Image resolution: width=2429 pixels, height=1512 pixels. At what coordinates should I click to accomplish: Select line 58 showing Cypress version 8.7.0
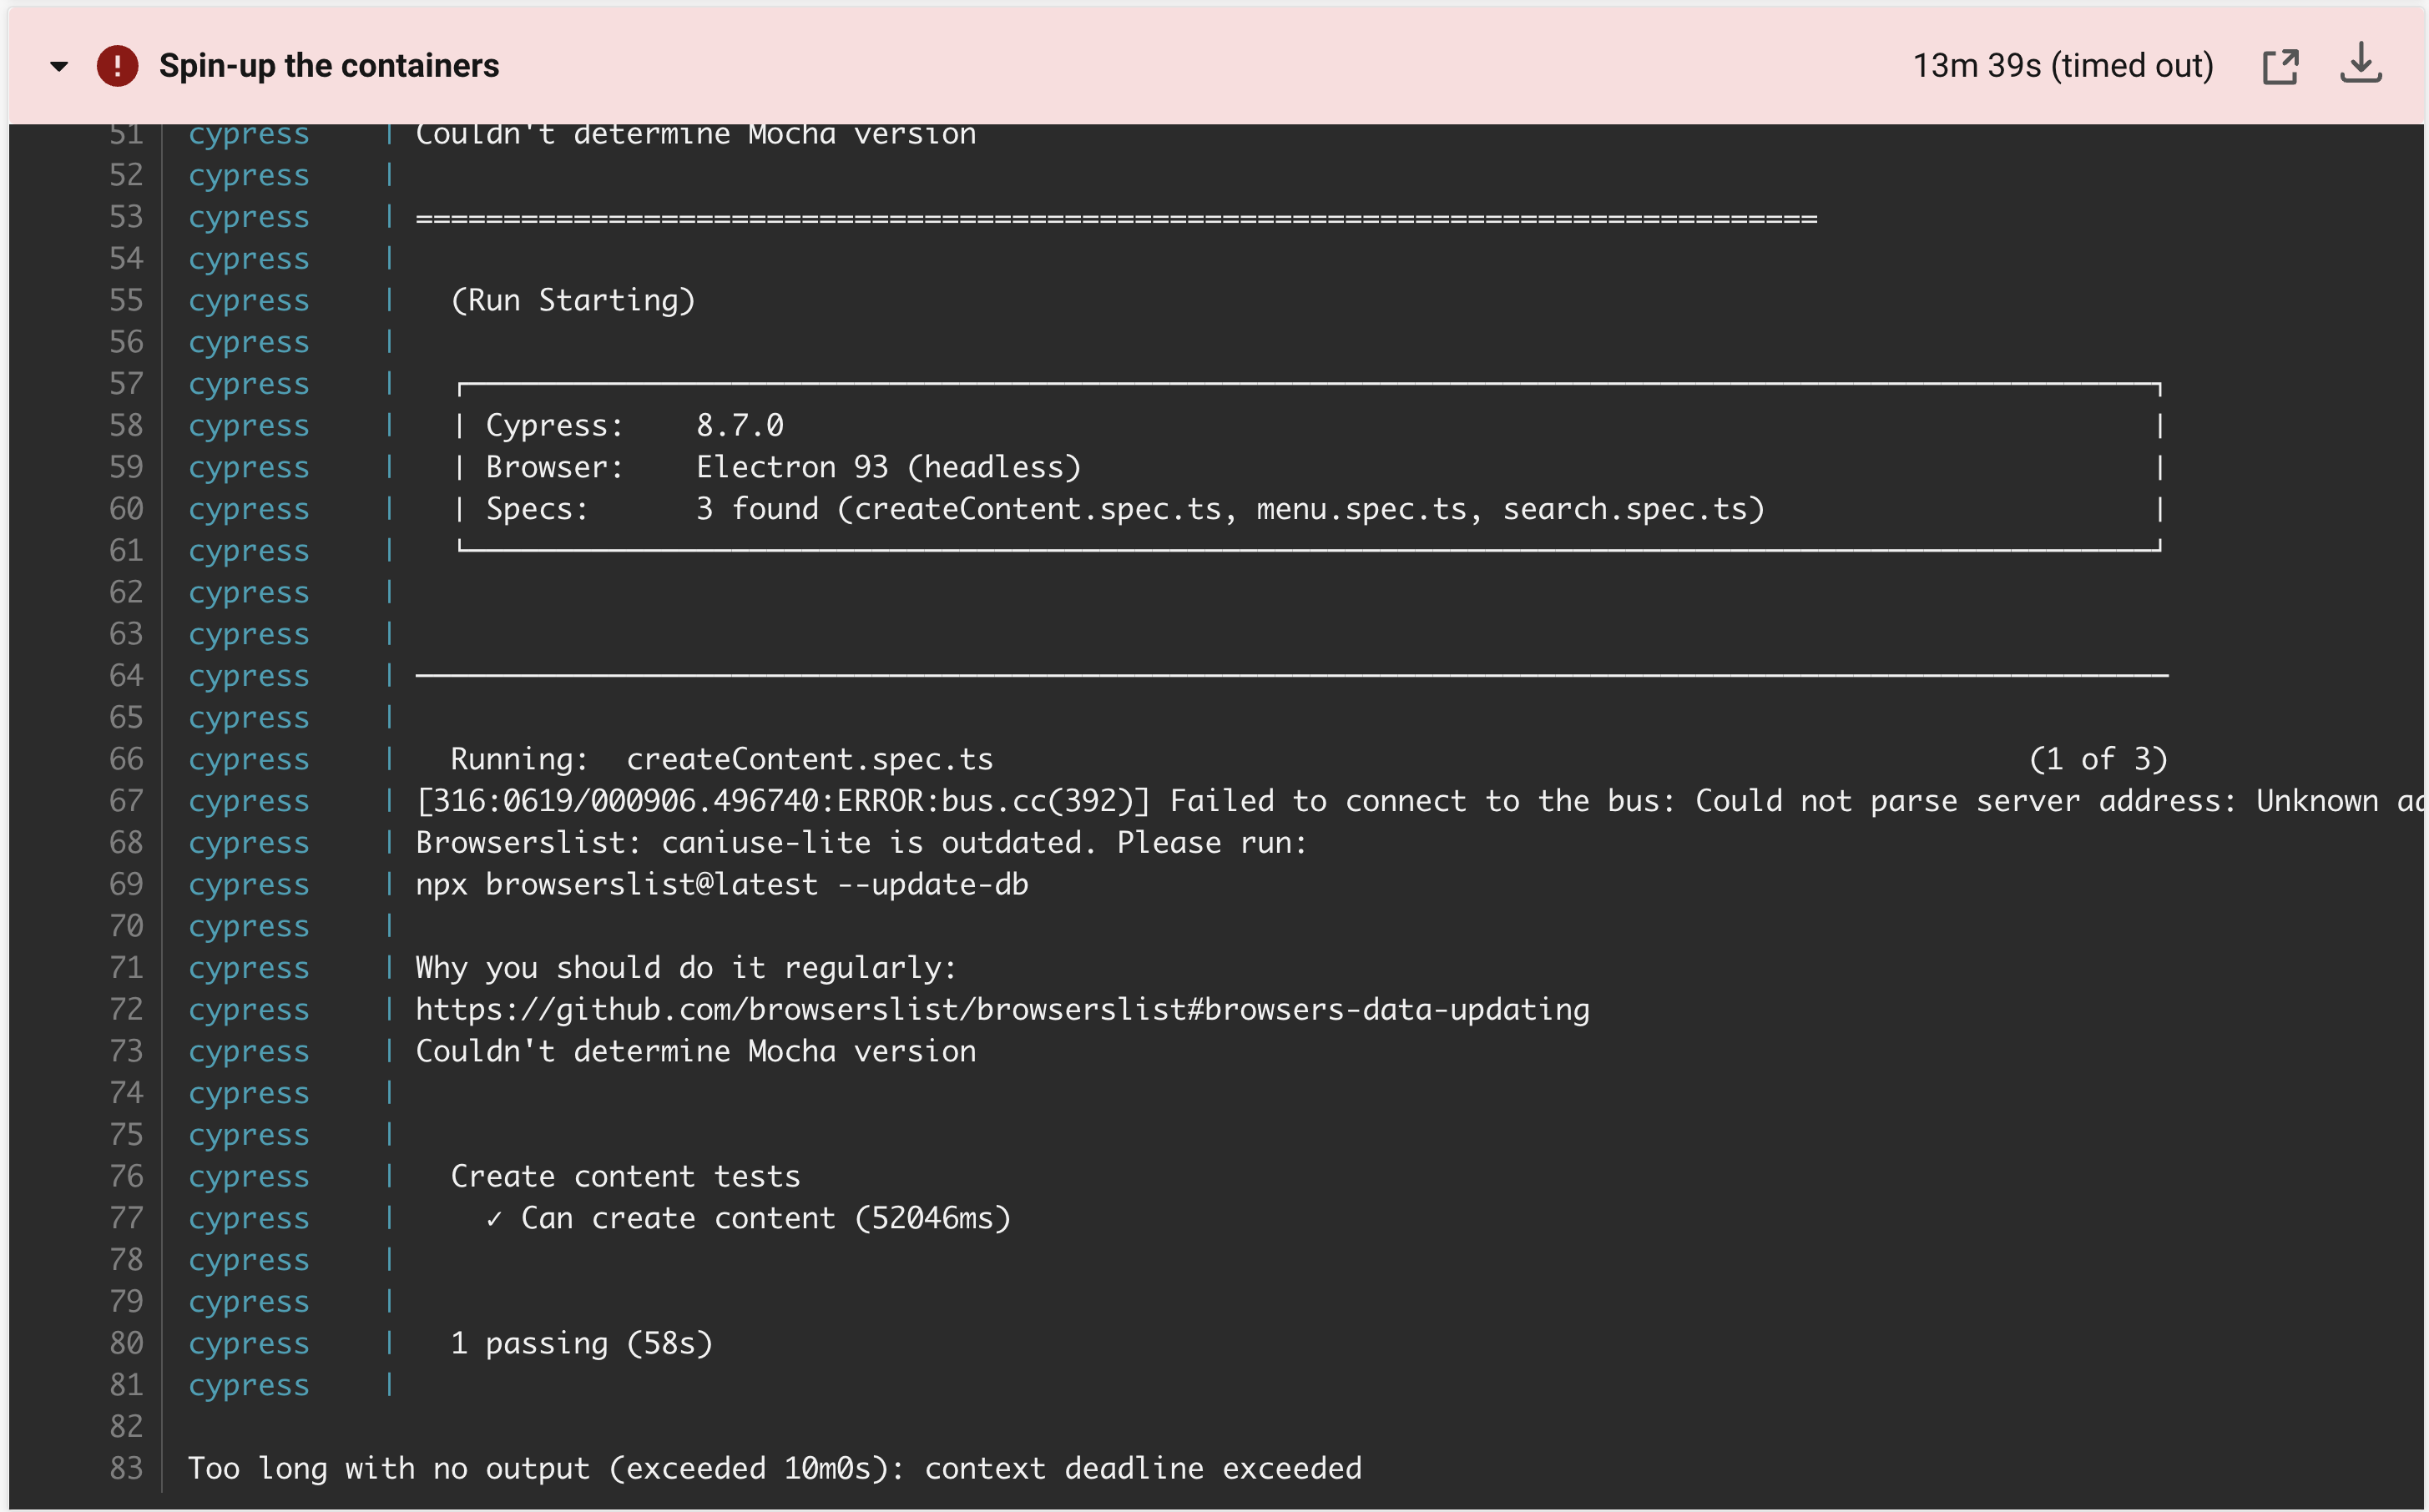[126, 425]
